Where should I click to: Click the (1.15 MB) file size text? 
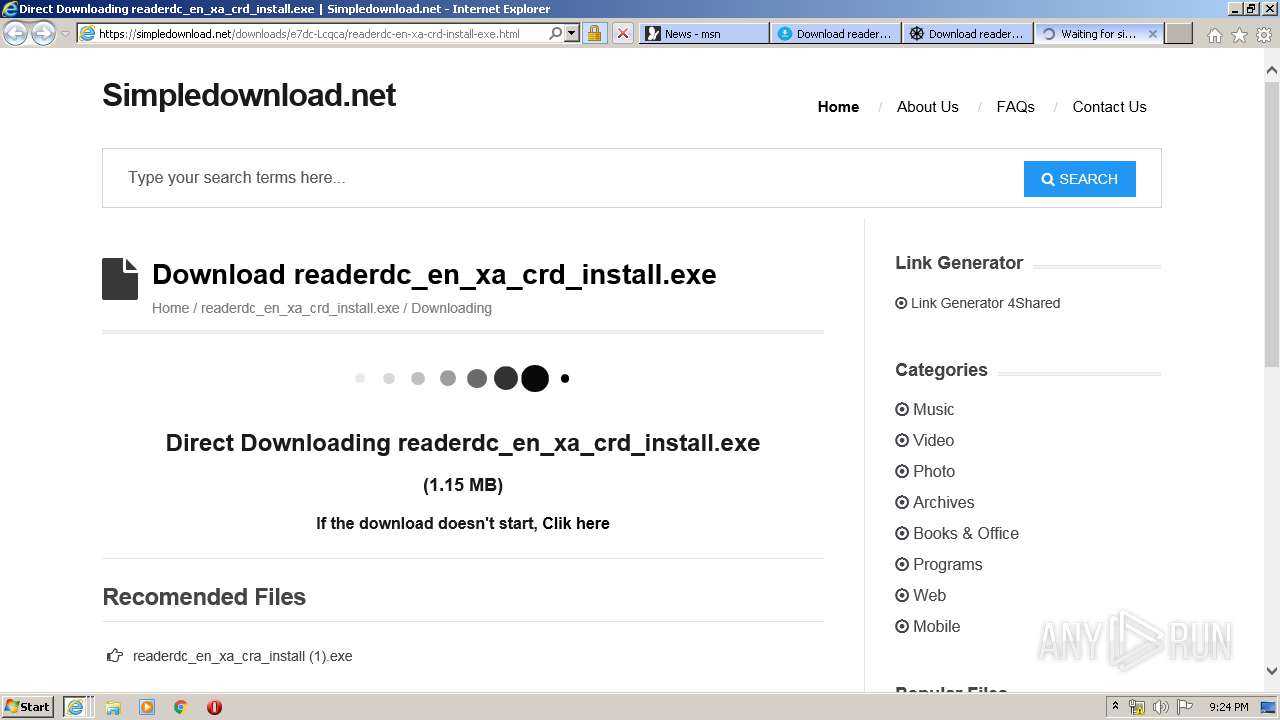pyautogui.click(x=463, y=485)
